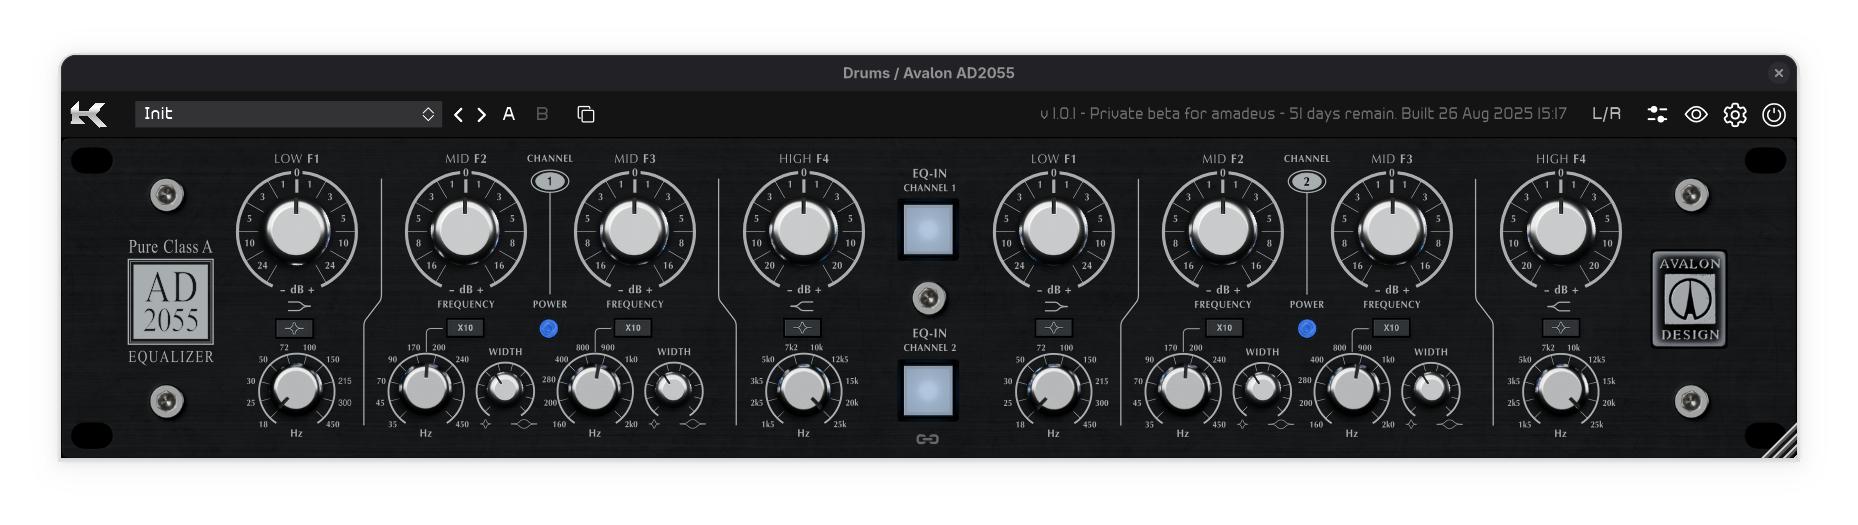The image size is (1858, 525).
Task: Go to next preset arrow
Action: 481,115
